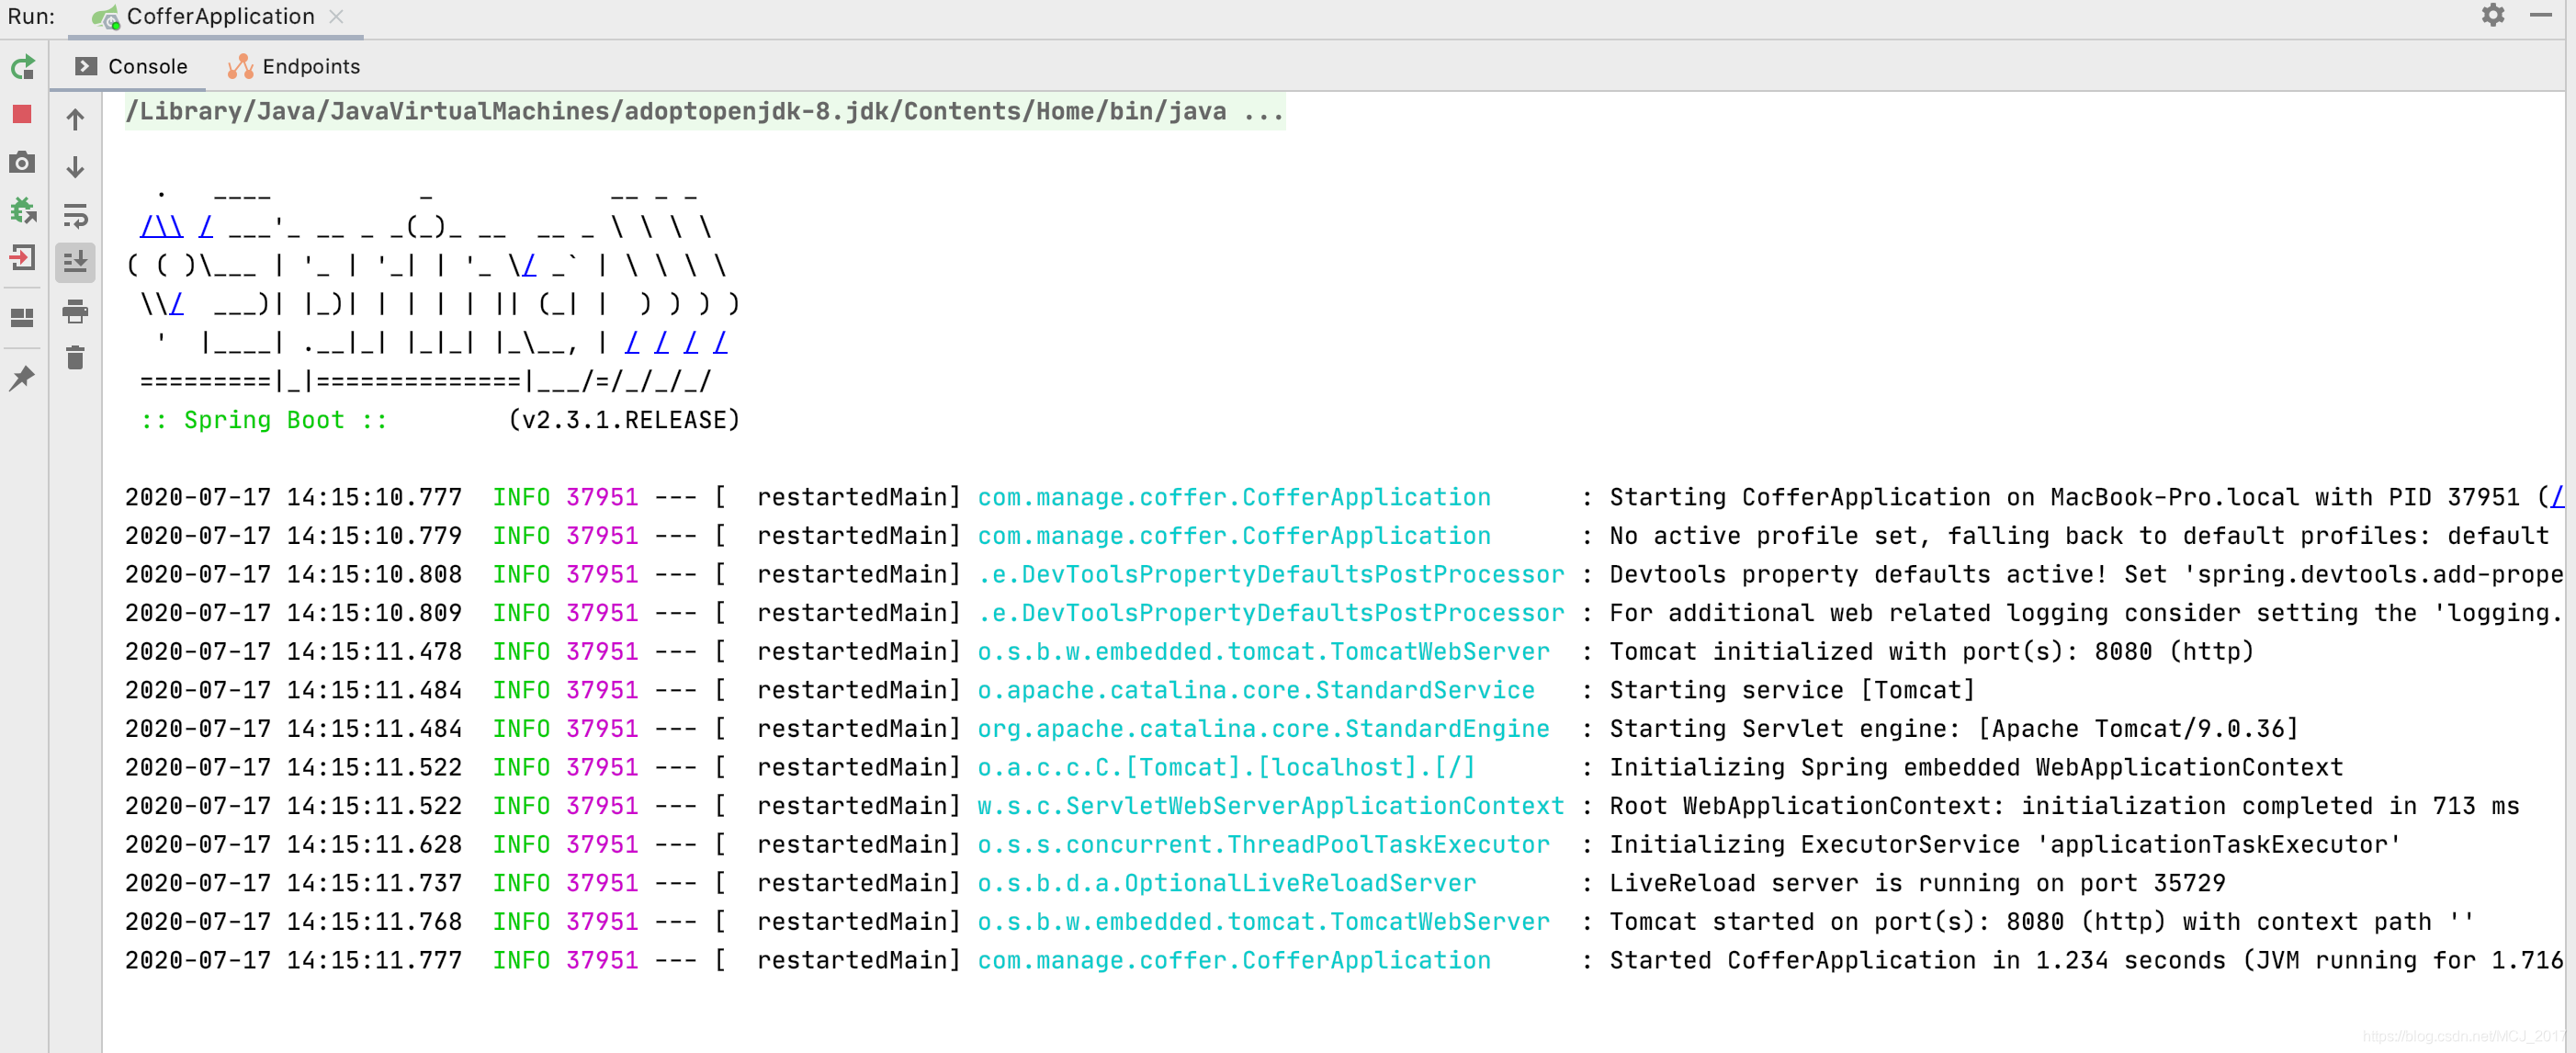The width and height of the screenshot is (2576, 1053).
Task: Click the timestamp 2020-07-17 14:15:10.777
Action: click(294, 497)
